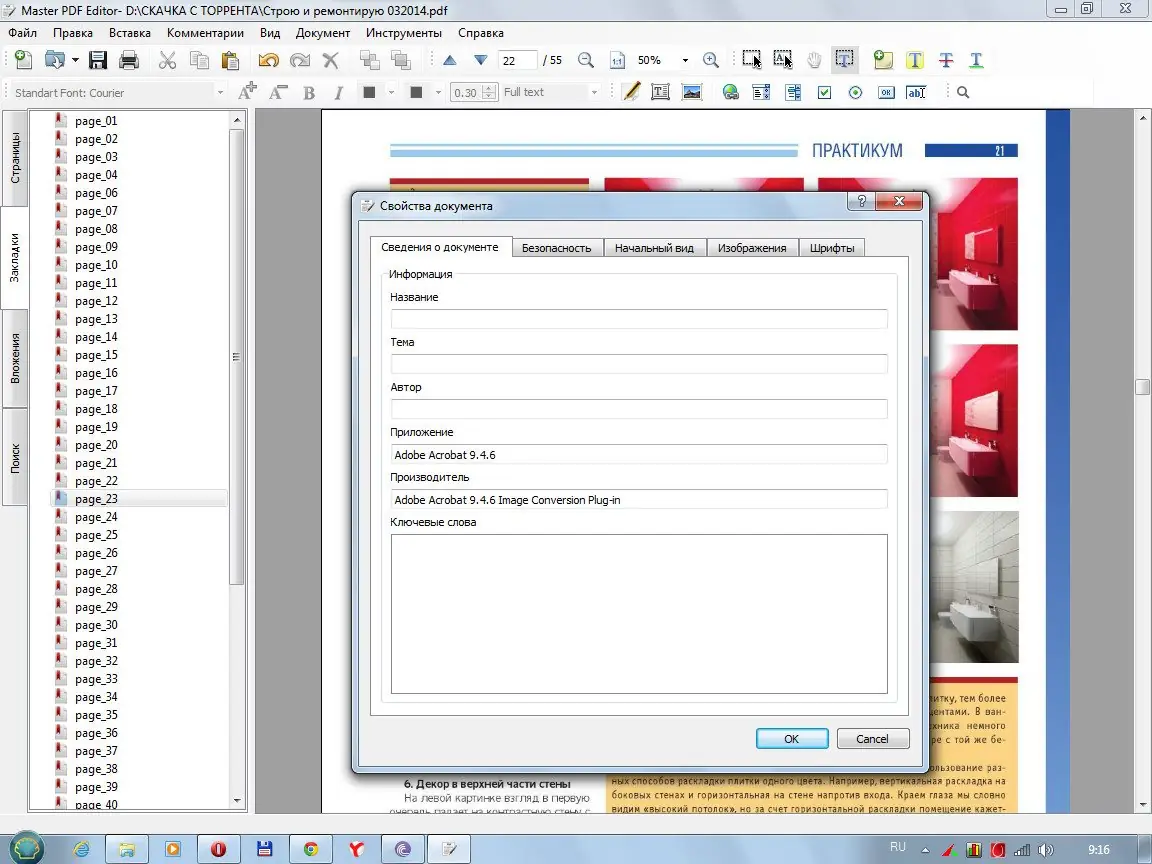Image resolution: width=1152 pixels, height=864 pixels.
Task: Click the Автор input field
Action: [638, 408]
